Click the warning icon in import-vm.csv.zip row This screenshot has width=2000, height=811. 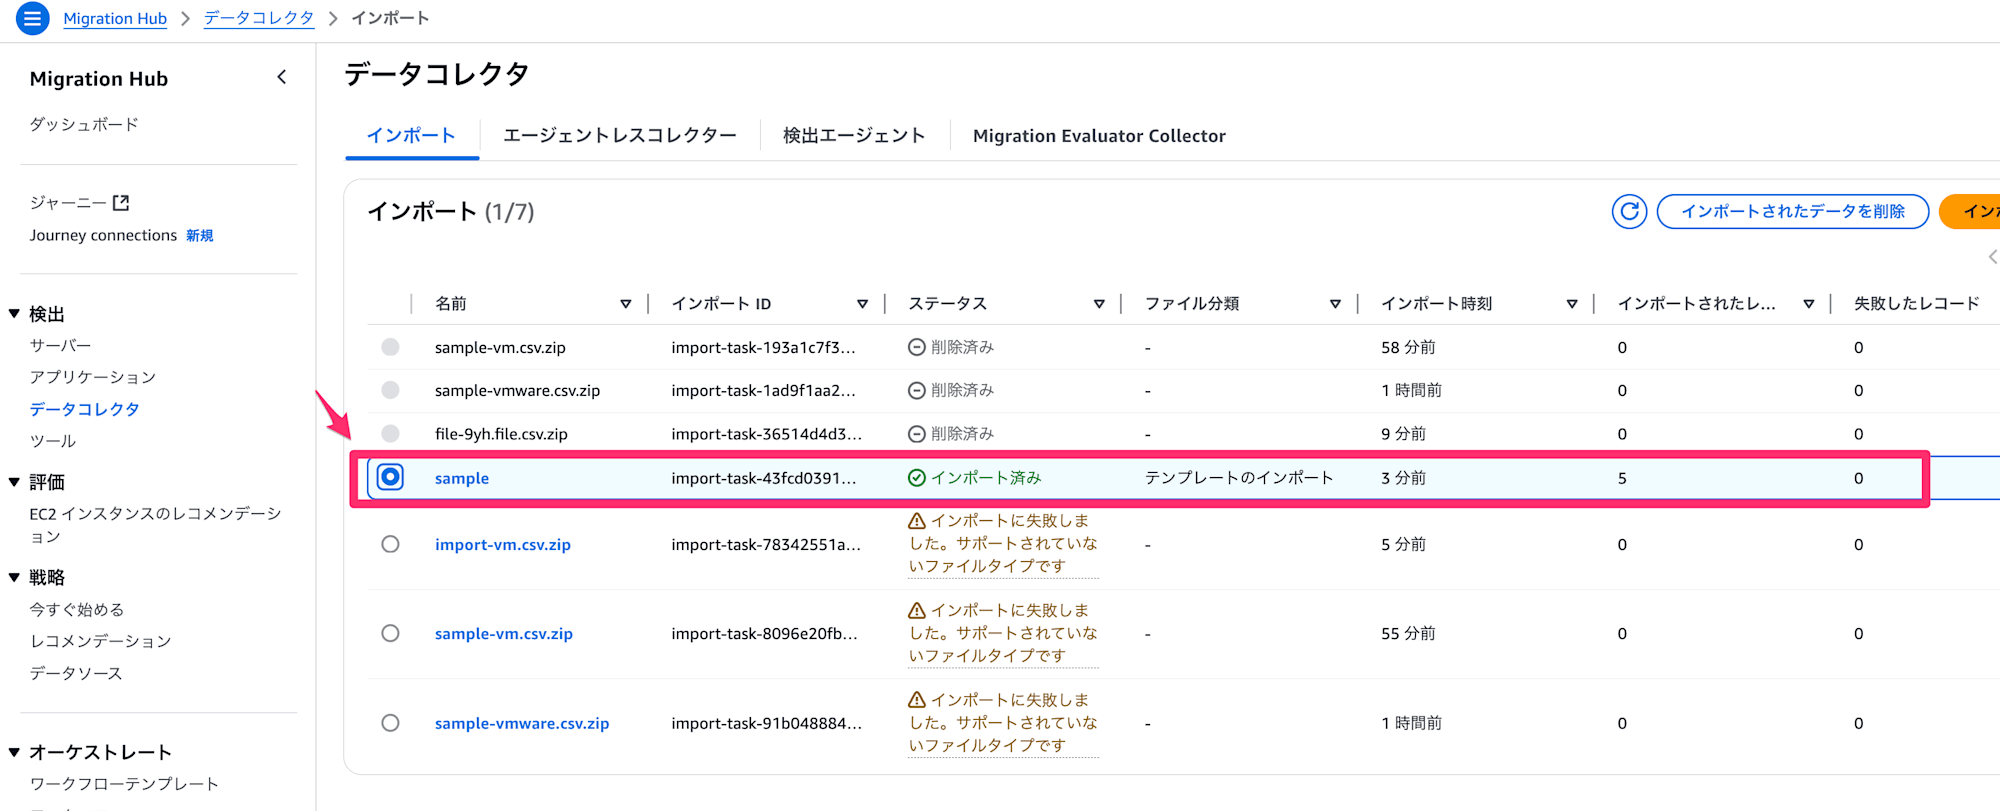point(916,521)
